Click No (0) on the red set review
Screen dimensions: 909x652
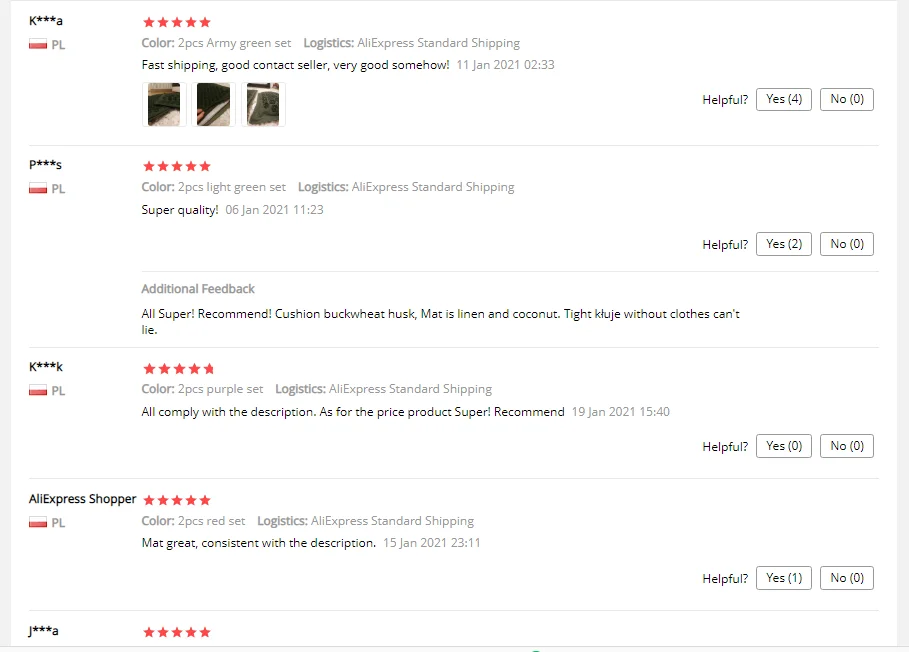click(847, 578)
